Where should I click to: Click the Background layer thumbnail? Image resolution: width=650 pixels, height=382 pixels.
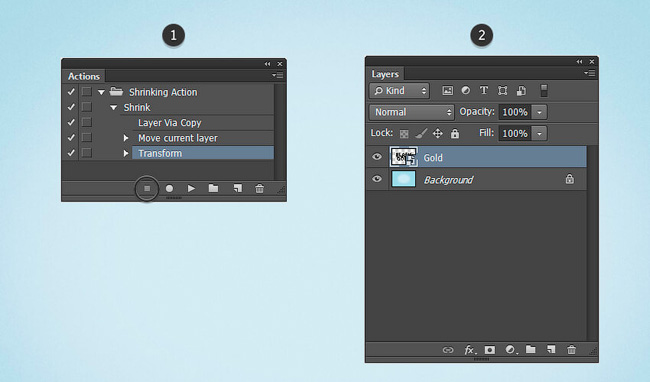(403, 179)
